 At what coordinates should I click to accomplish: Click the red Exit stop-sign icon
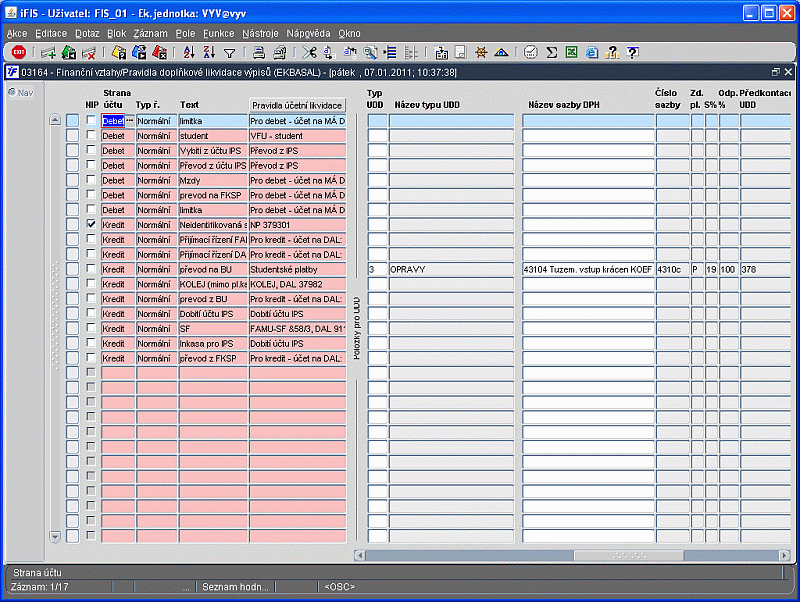[x=19, y=52]
